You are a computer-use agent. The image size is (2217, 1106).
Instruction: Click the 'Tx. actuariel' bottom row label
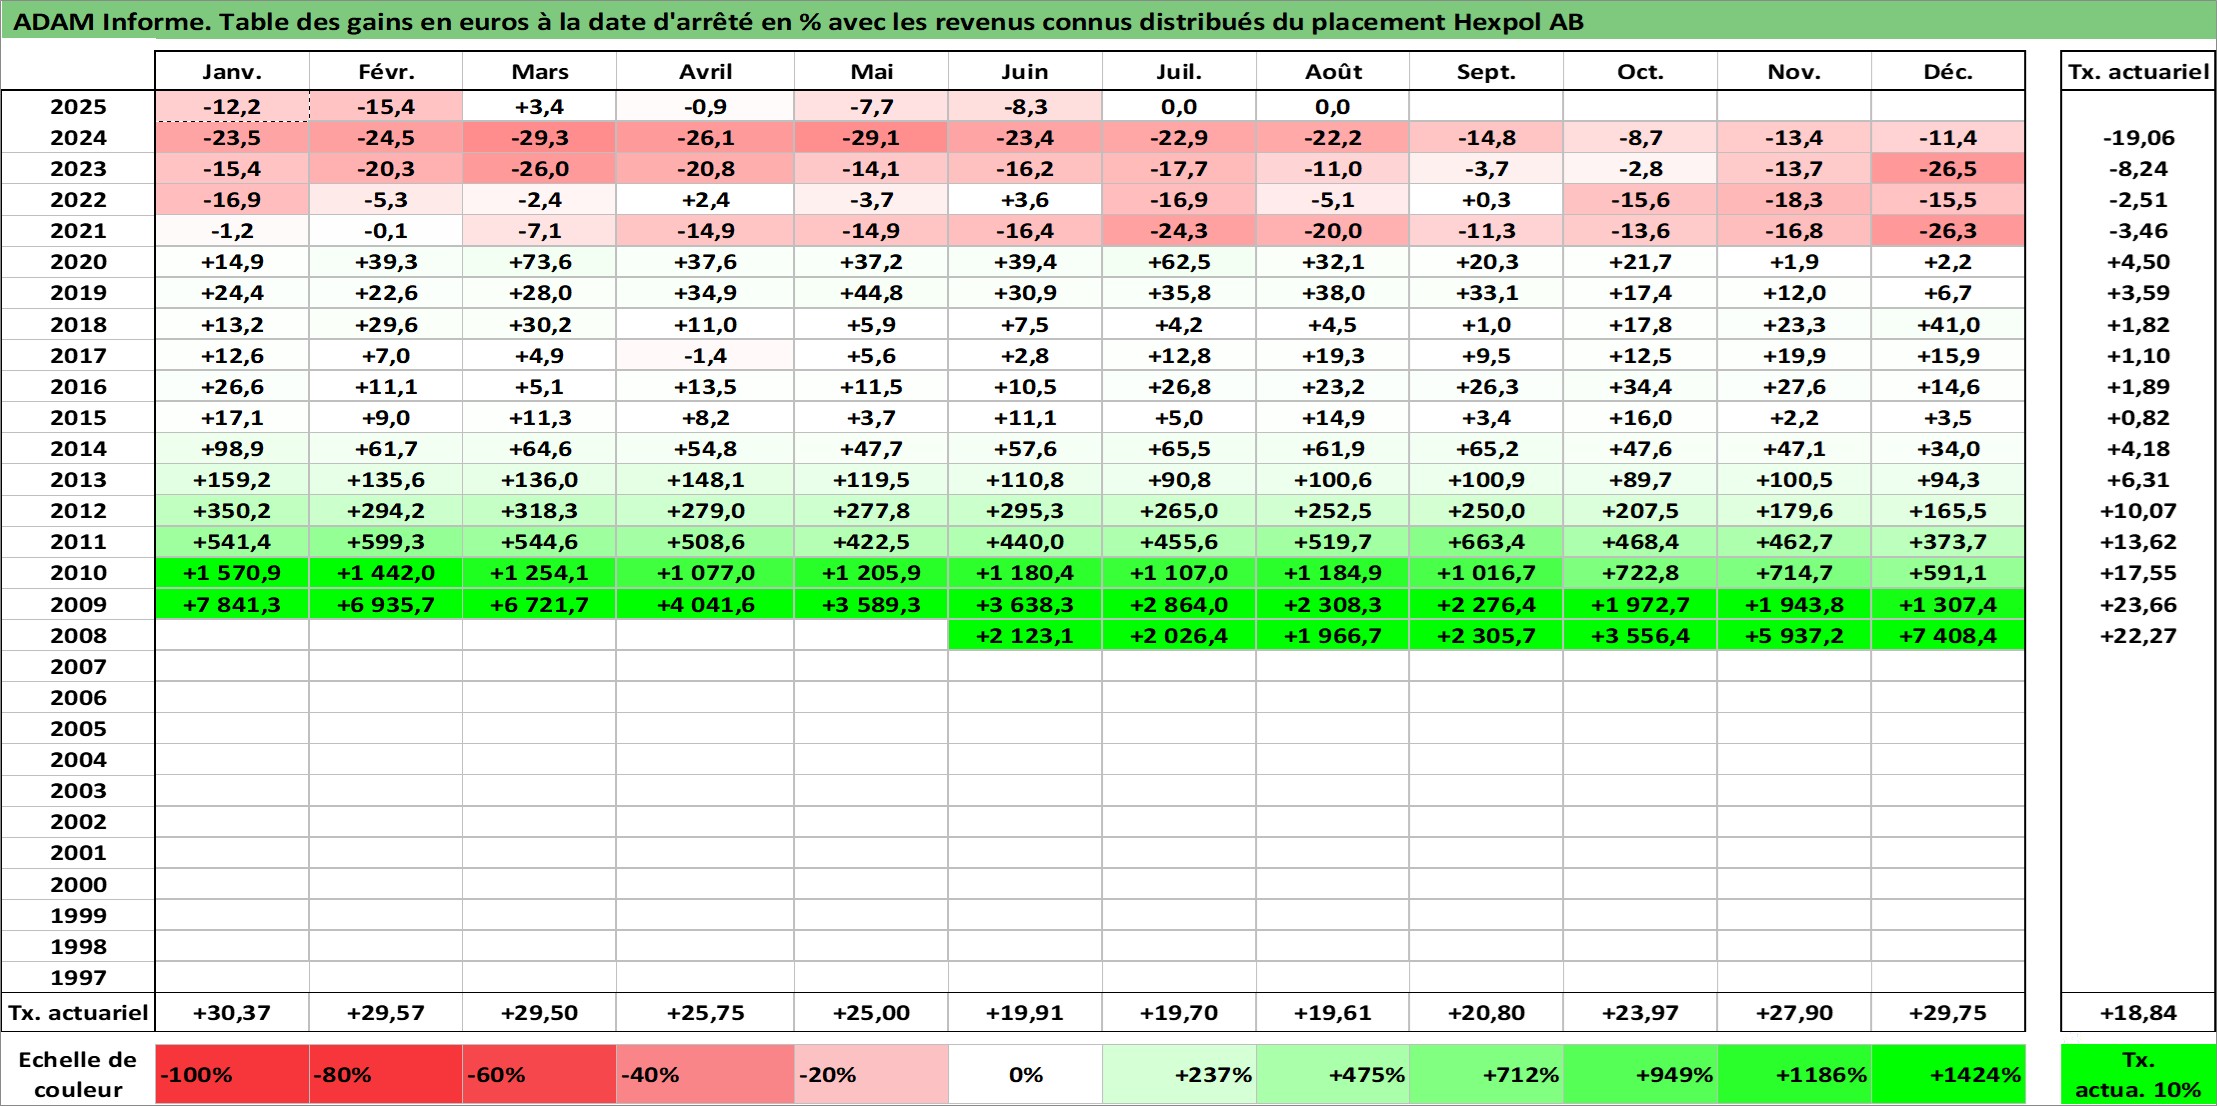(x=78, y=1012)
